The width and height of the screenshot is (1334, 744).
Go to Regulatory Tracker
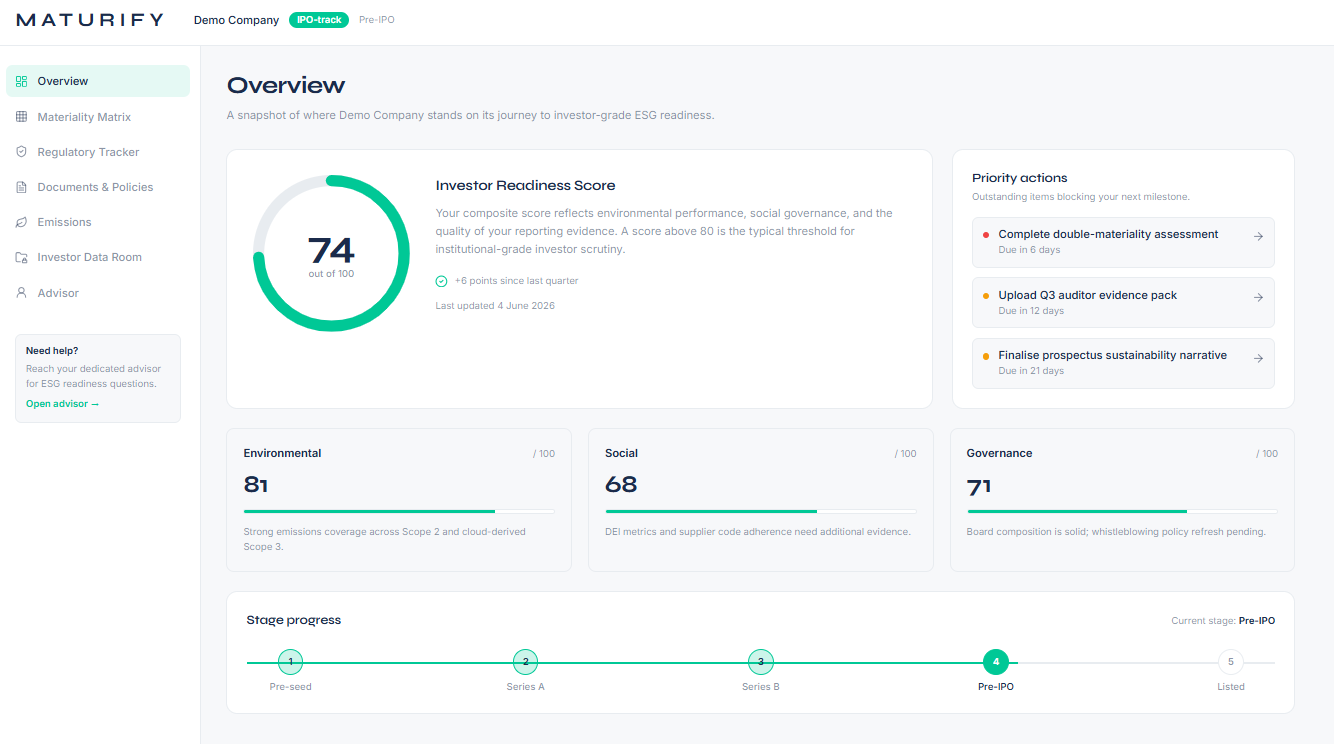[x=98, y=152]
